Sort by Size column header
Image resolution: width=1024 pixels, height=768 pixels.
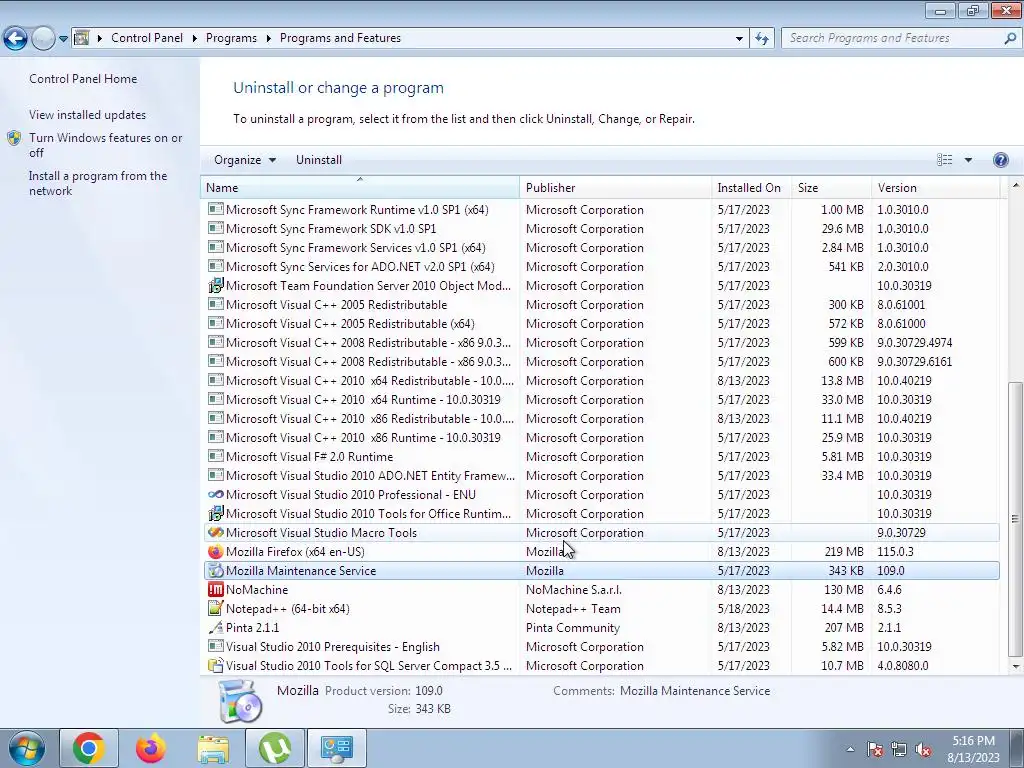coord(831,187)
